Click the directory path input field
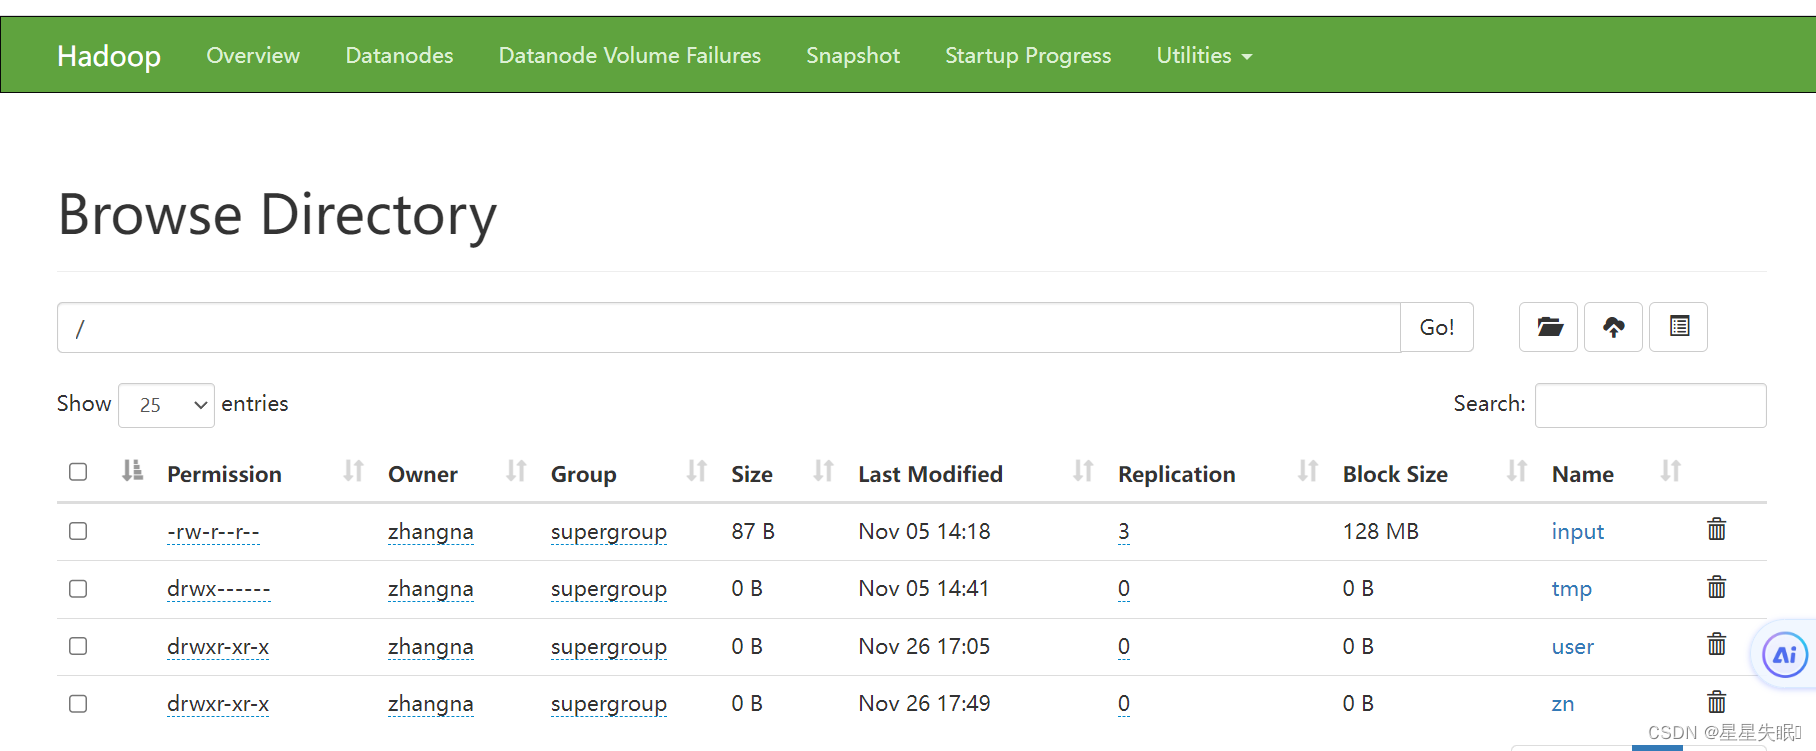 click(728, 328)
